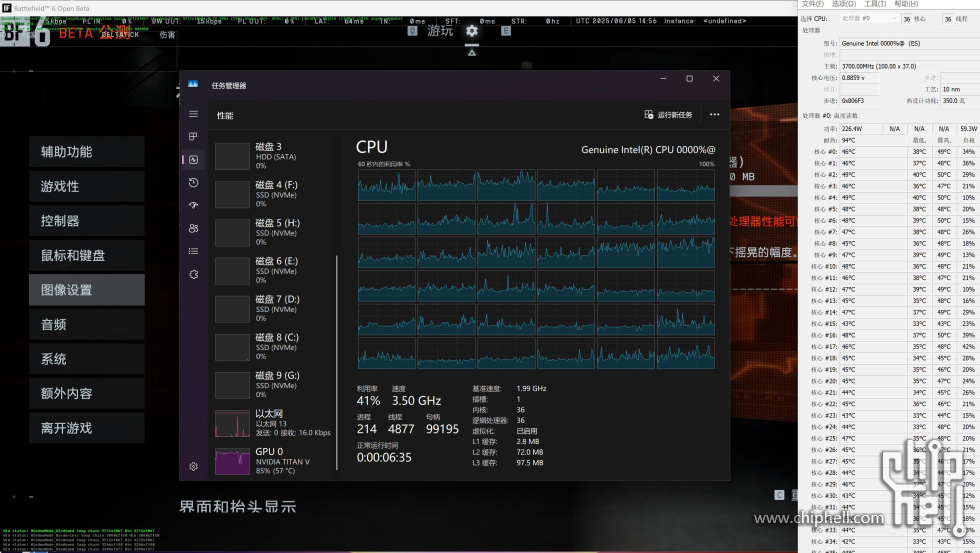Click the game settings gear tab icon
This screenshot has height=553, width=980.
[472, 31]
